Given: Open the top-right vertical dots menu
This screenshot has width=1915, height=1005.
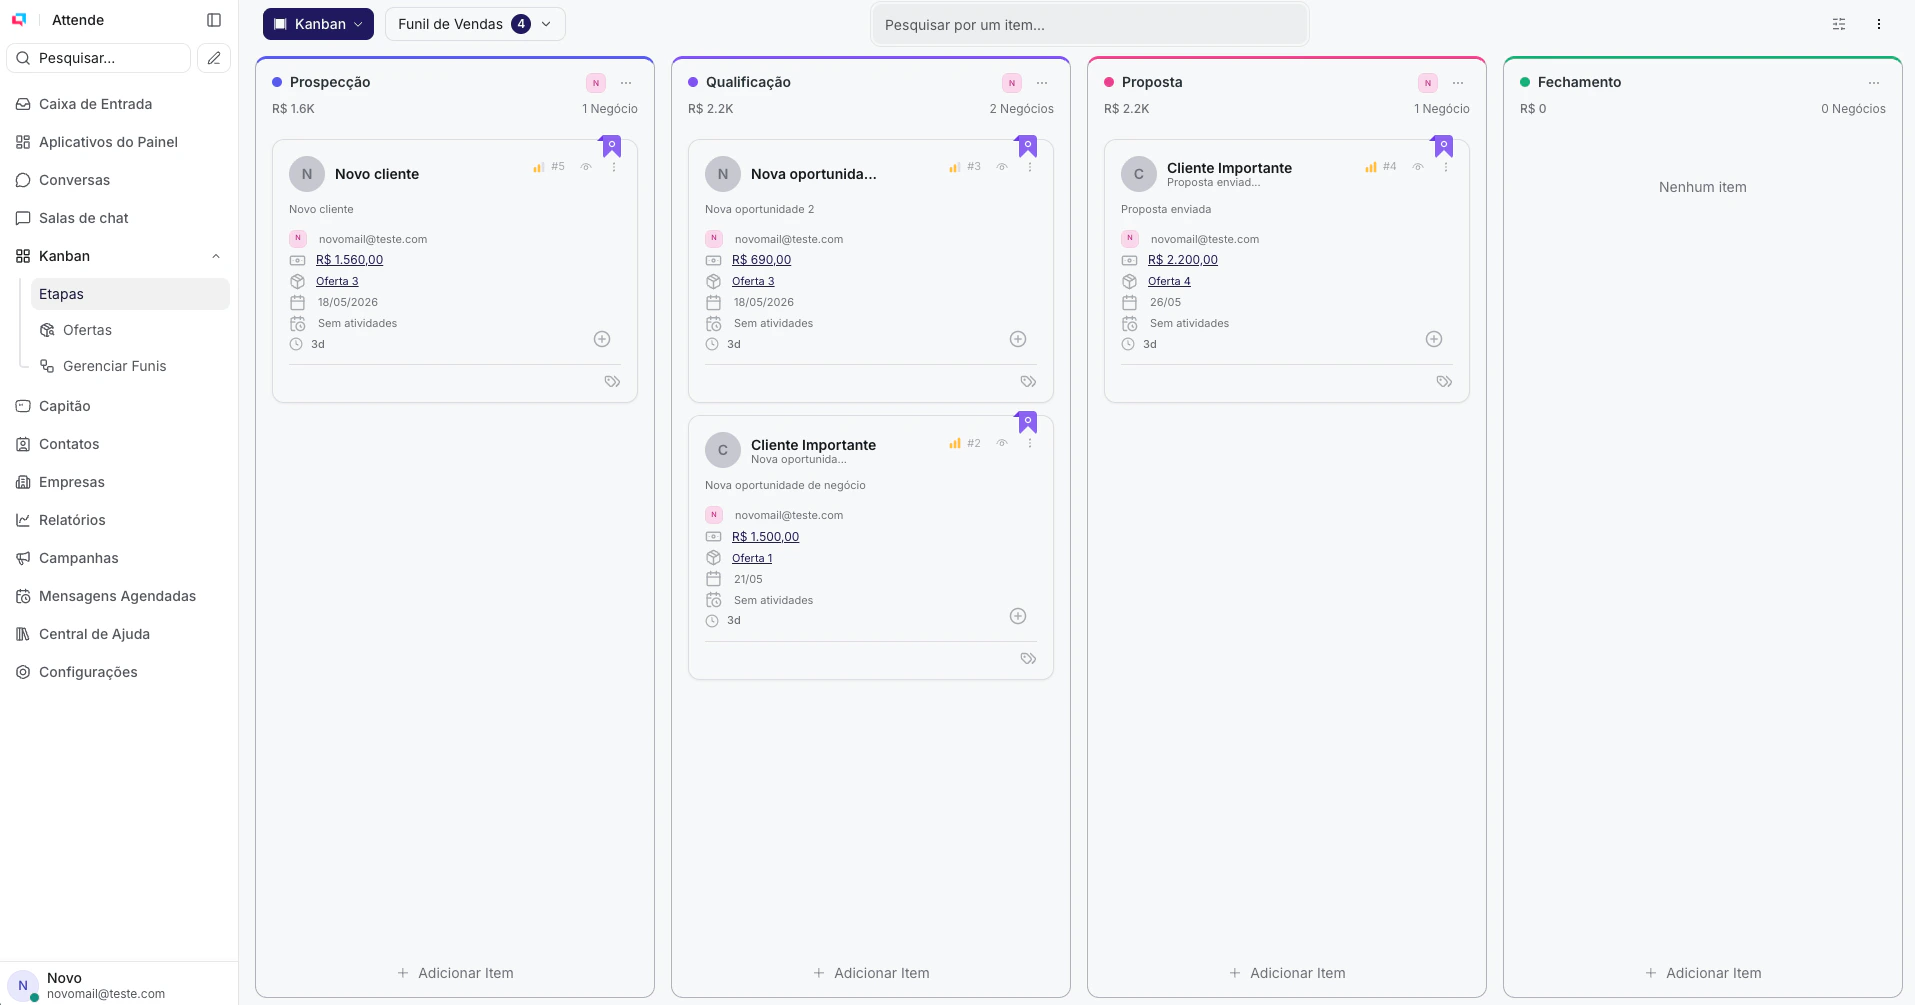Looking at the screenshot, I should coord(1879,24).
